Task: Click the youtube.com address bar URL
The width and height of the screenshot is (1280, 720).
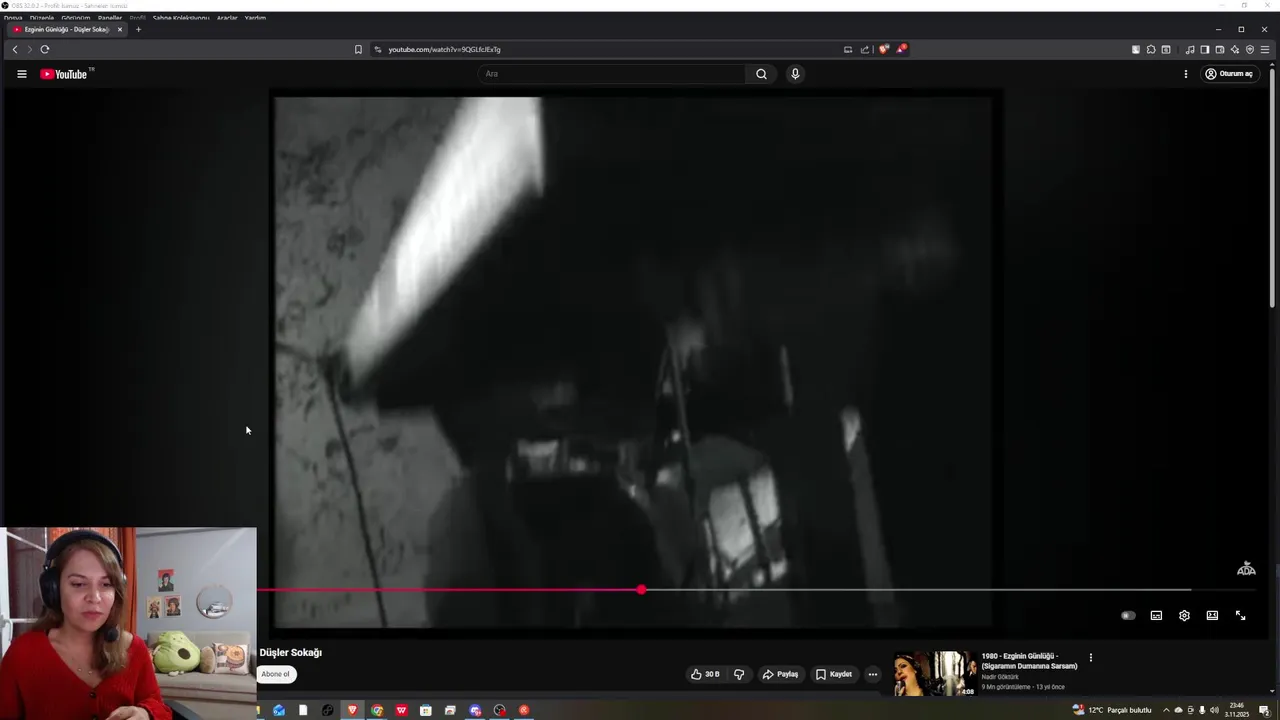Action: pos(444,49)
